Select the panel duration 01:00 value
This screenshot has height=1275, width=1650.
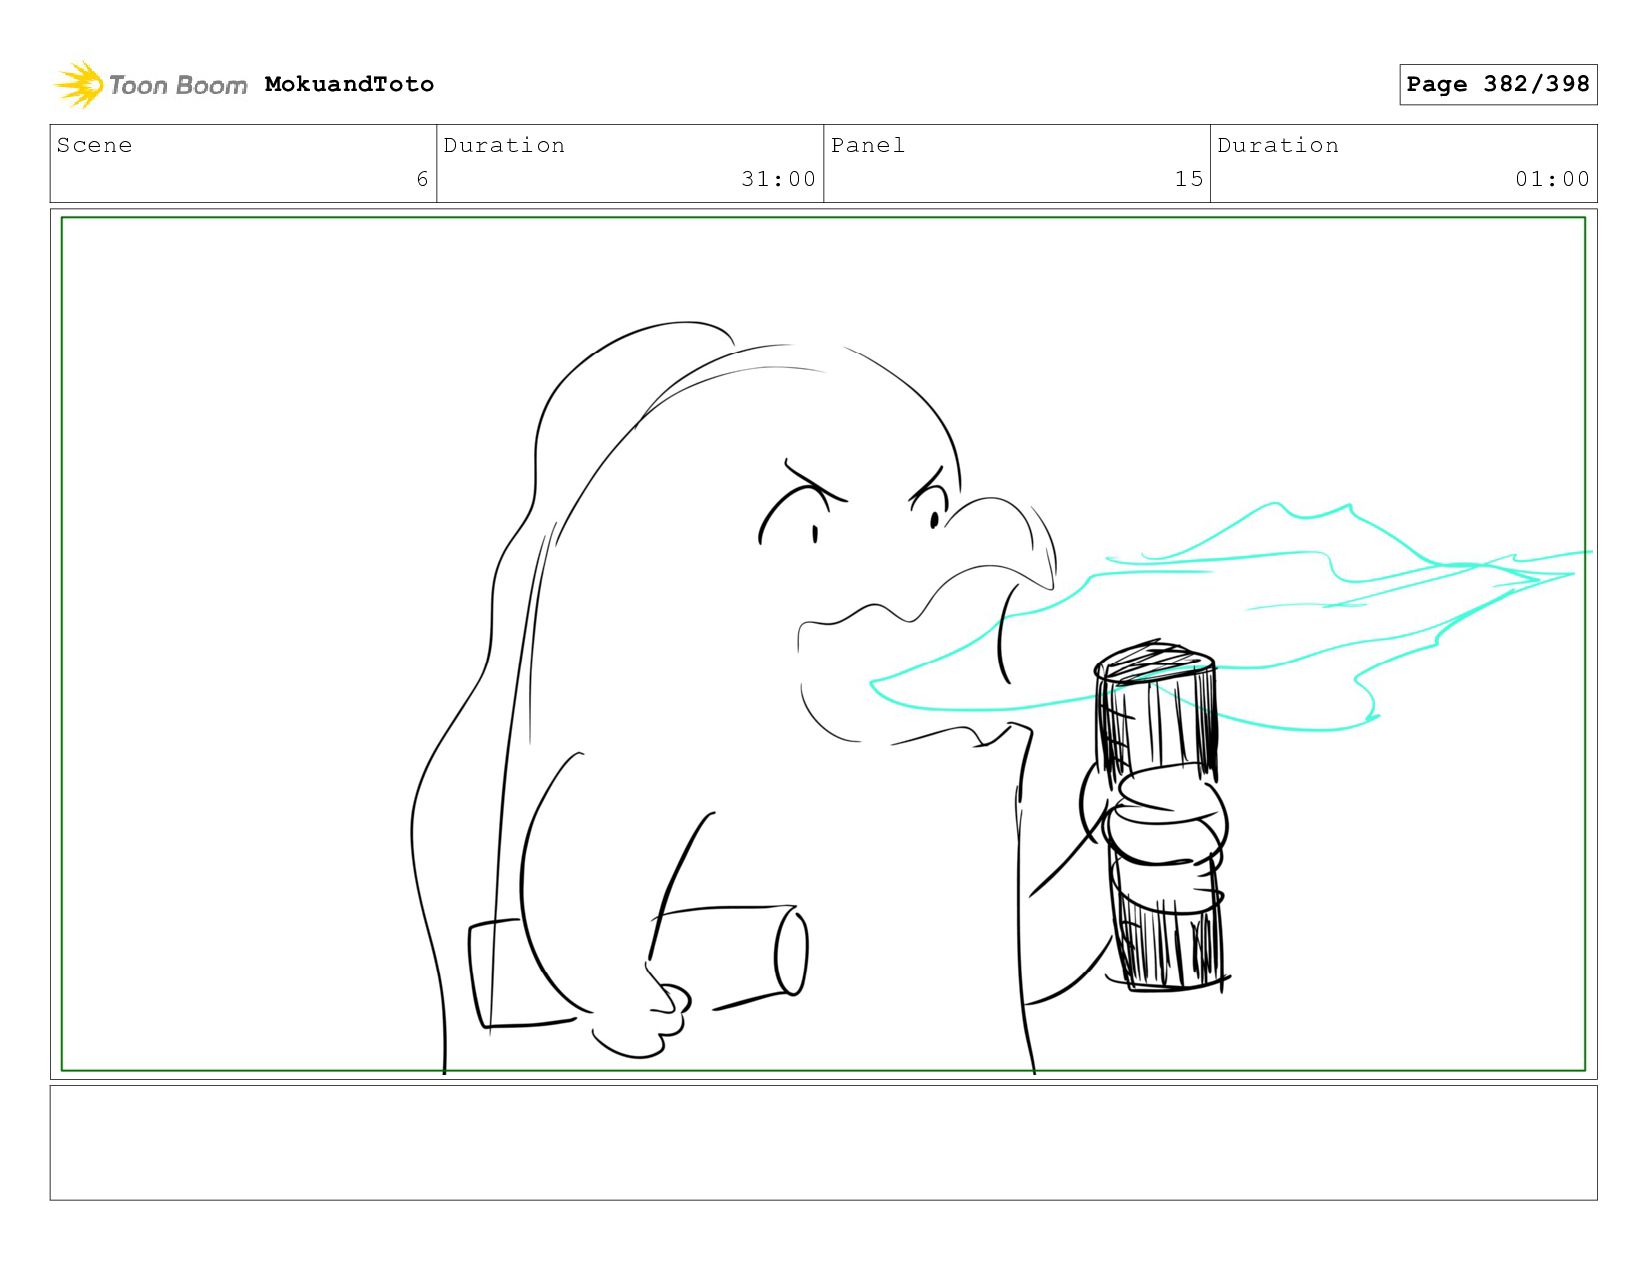coord(1552,179)
